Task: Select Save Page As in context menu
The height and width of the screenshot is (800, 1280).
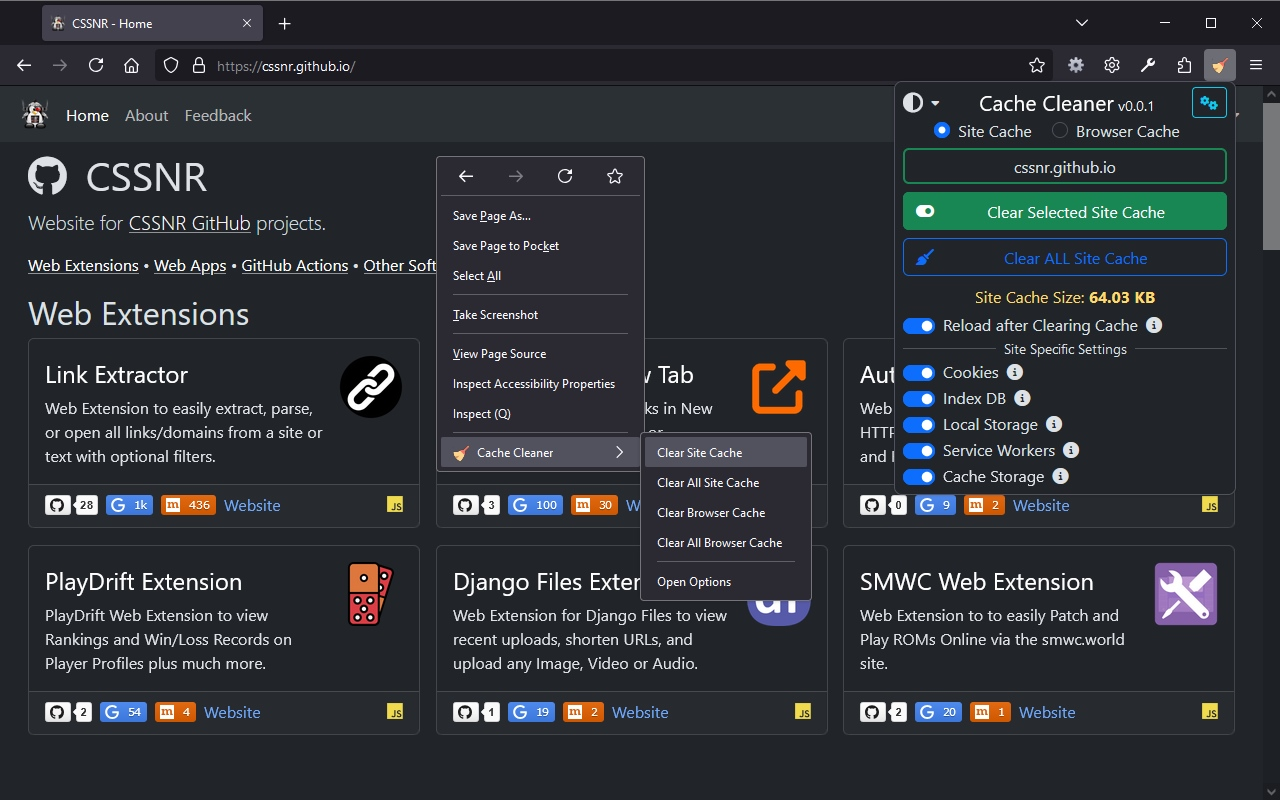Action: click(540, 216)
